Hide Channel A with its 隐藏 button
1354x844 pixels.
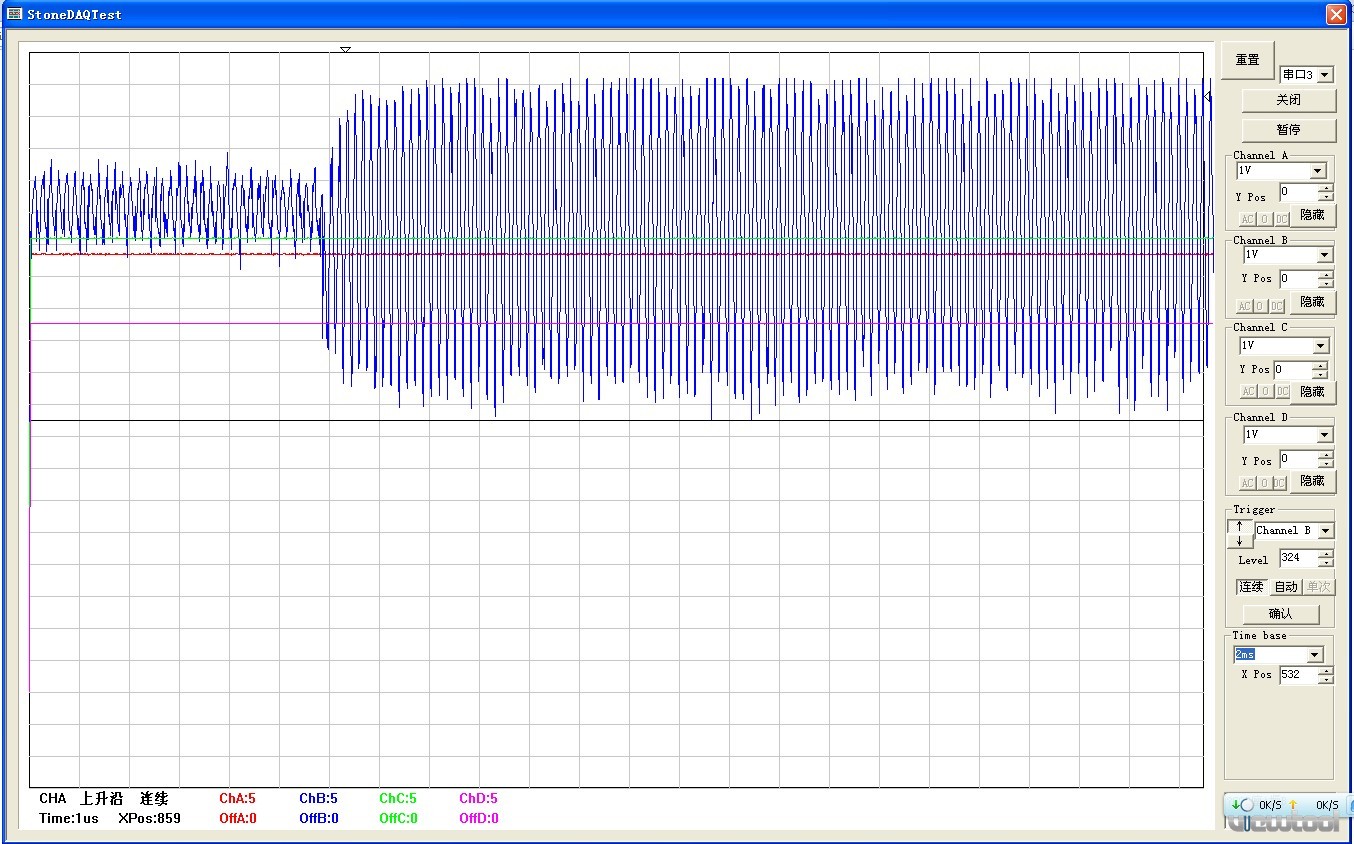coord(1312,215)
